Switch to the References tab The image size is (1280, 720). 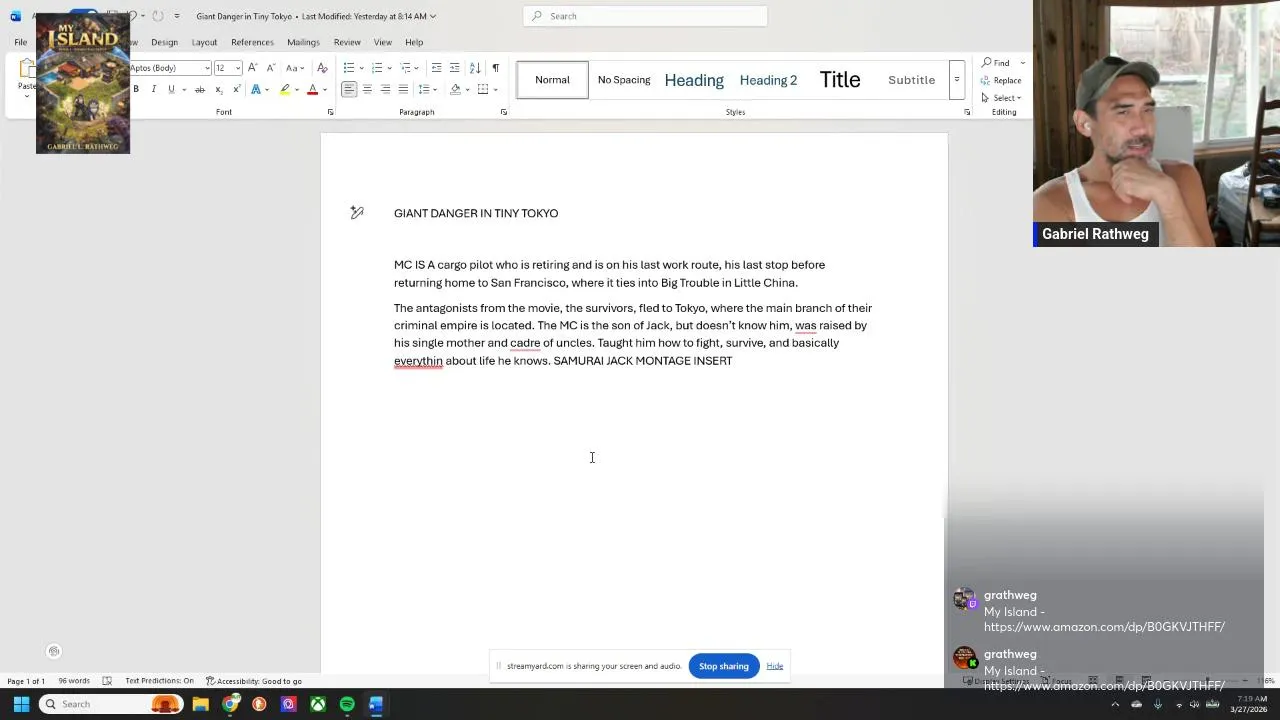(x=252, y=42)
